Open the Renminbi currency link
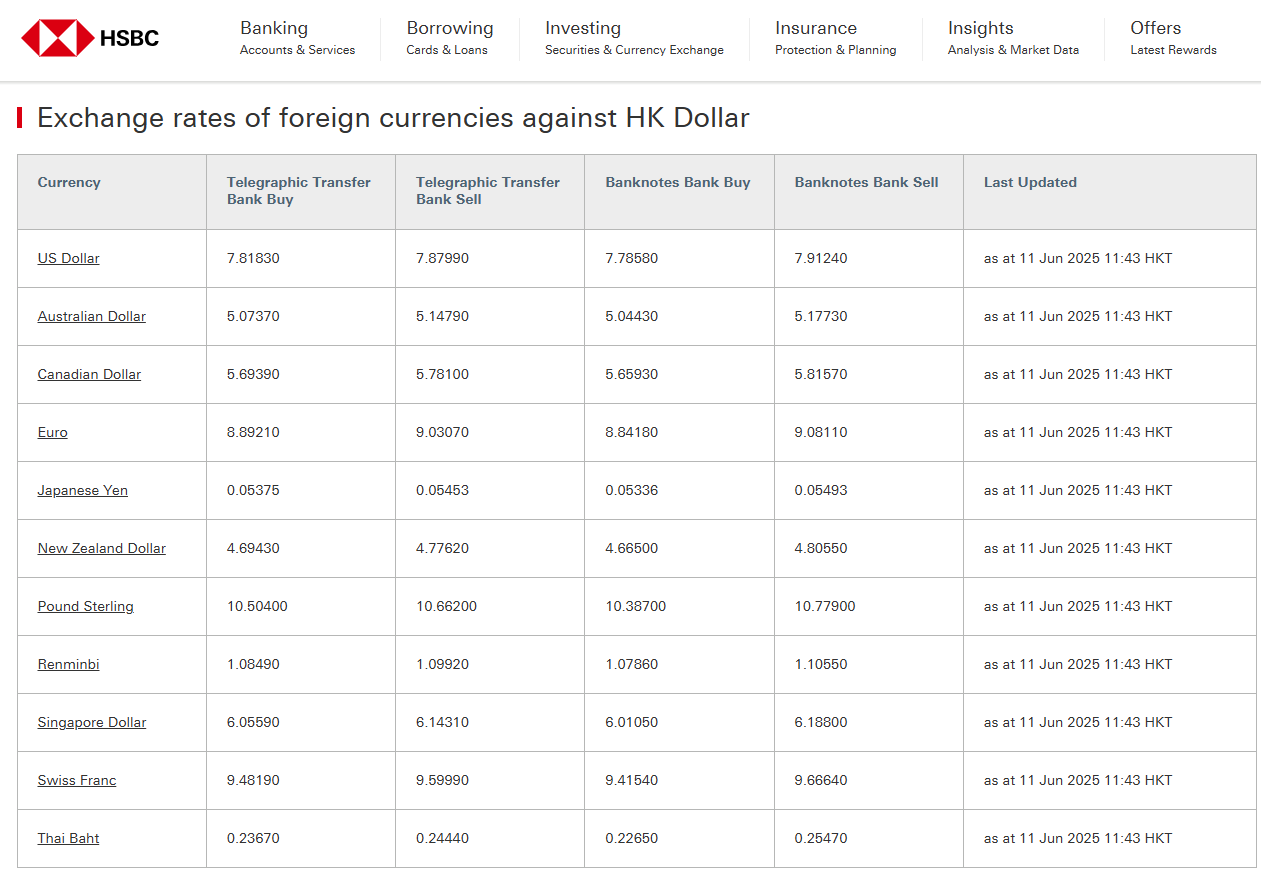This screenshot has height=871, width=1261. (x=69, y=664)
